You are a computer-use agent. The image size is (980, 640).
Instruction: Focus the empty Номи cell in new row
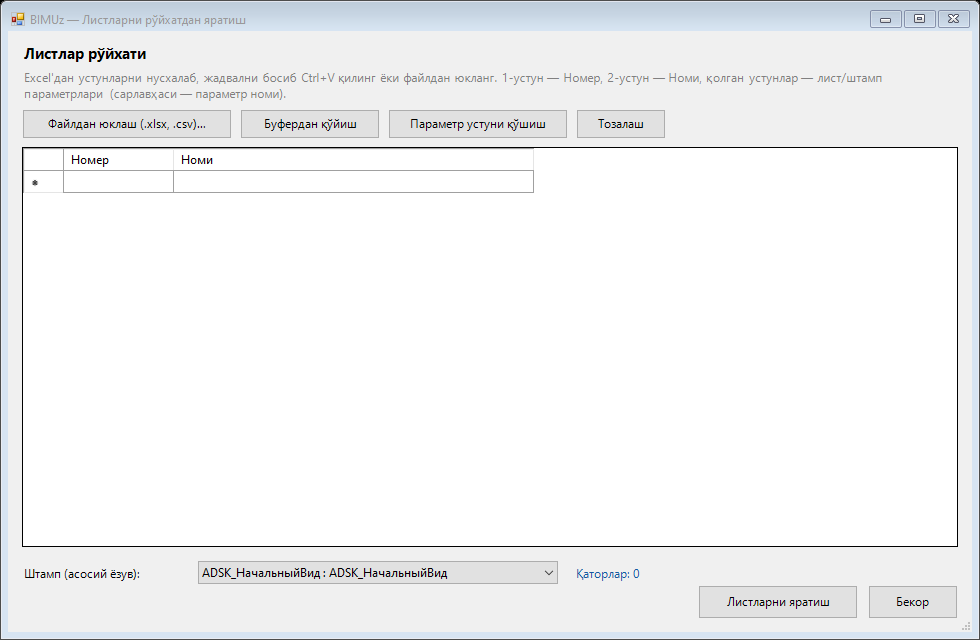coord(353,182)
